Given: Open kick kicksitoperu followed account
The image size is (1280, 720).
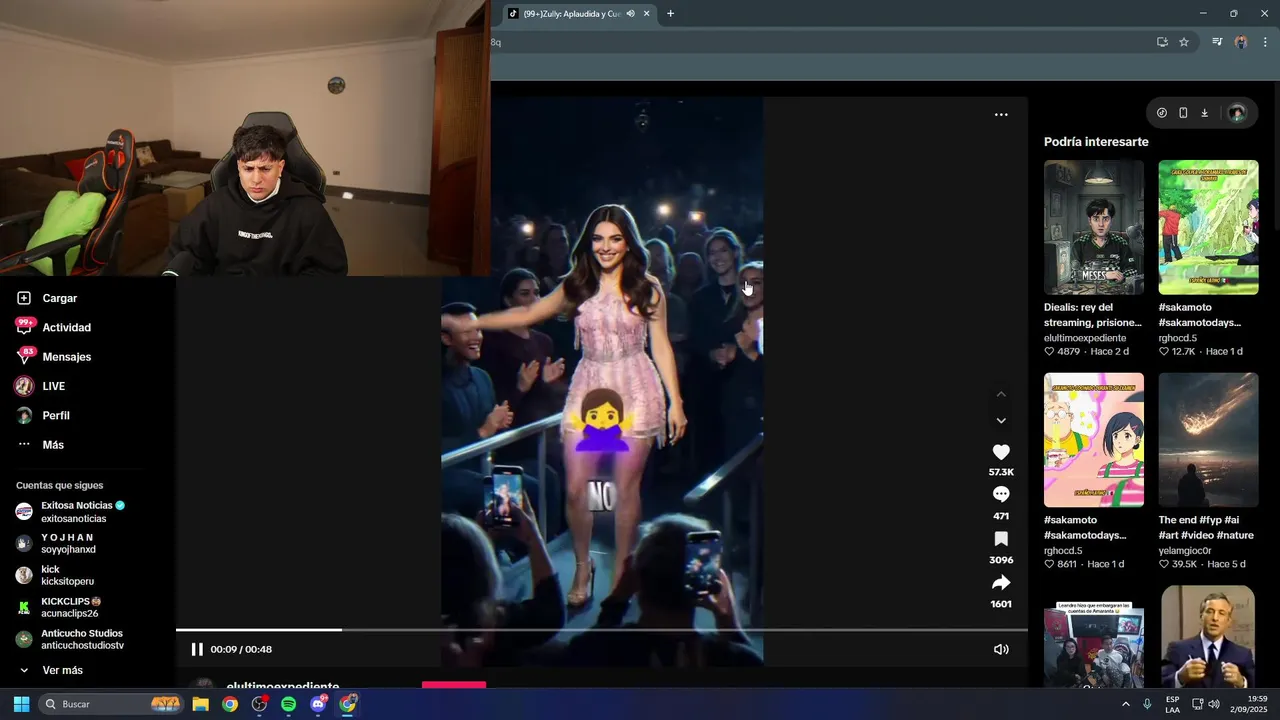Looking at the screenshot, I should tap(54, 575).
